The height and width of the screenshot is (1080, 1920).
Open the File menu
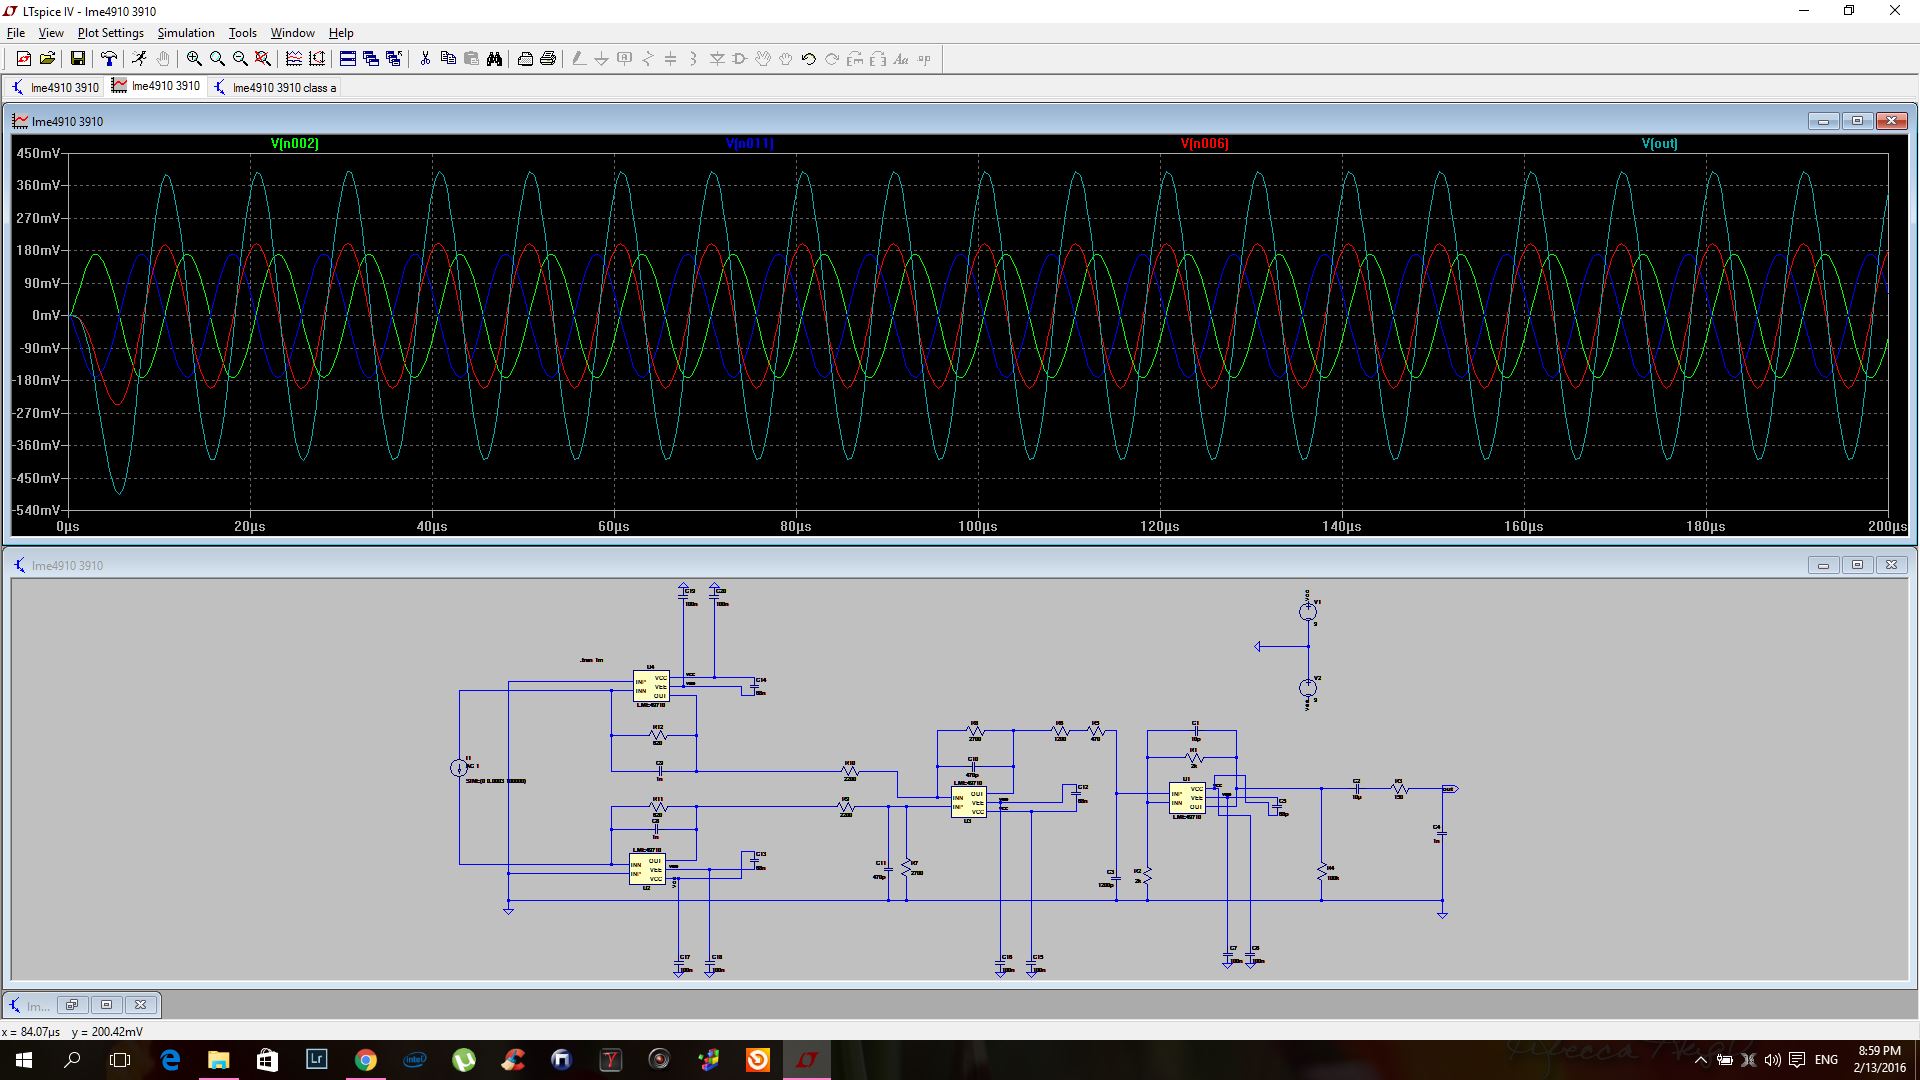tap(16, 33)
